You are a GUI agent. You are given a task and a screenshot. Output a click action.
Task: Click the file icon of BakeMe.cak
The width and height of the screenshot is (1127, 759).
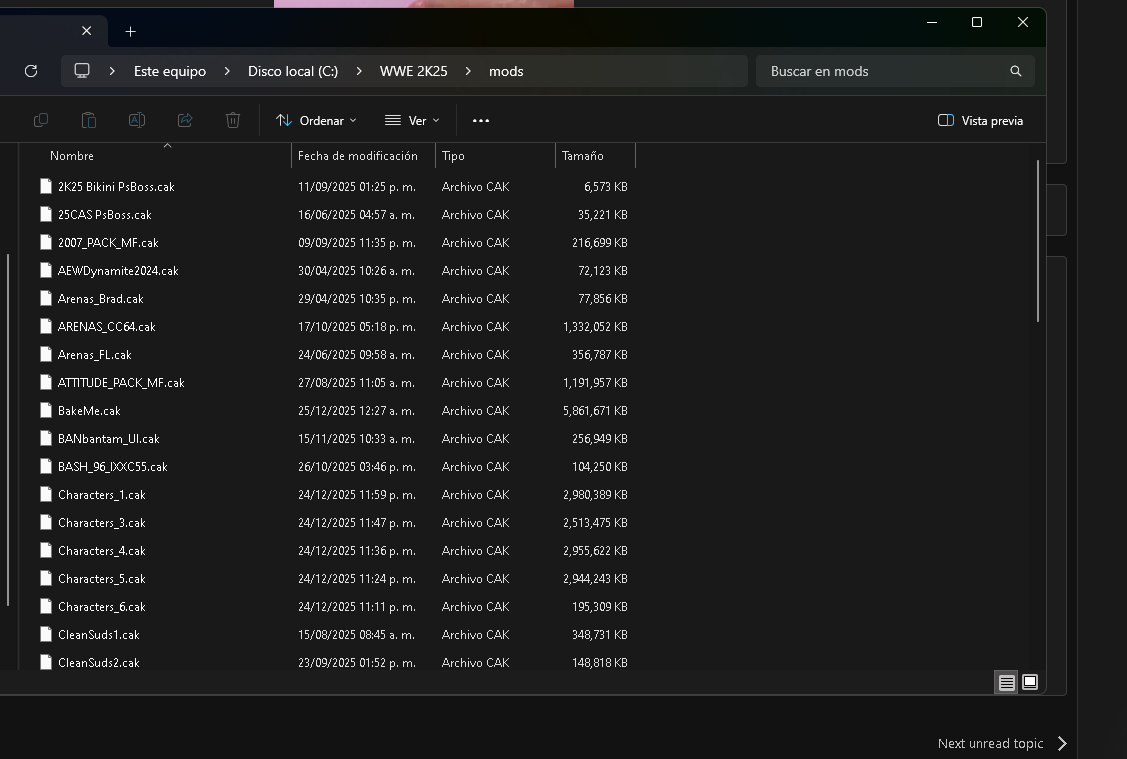coord(46,410)
